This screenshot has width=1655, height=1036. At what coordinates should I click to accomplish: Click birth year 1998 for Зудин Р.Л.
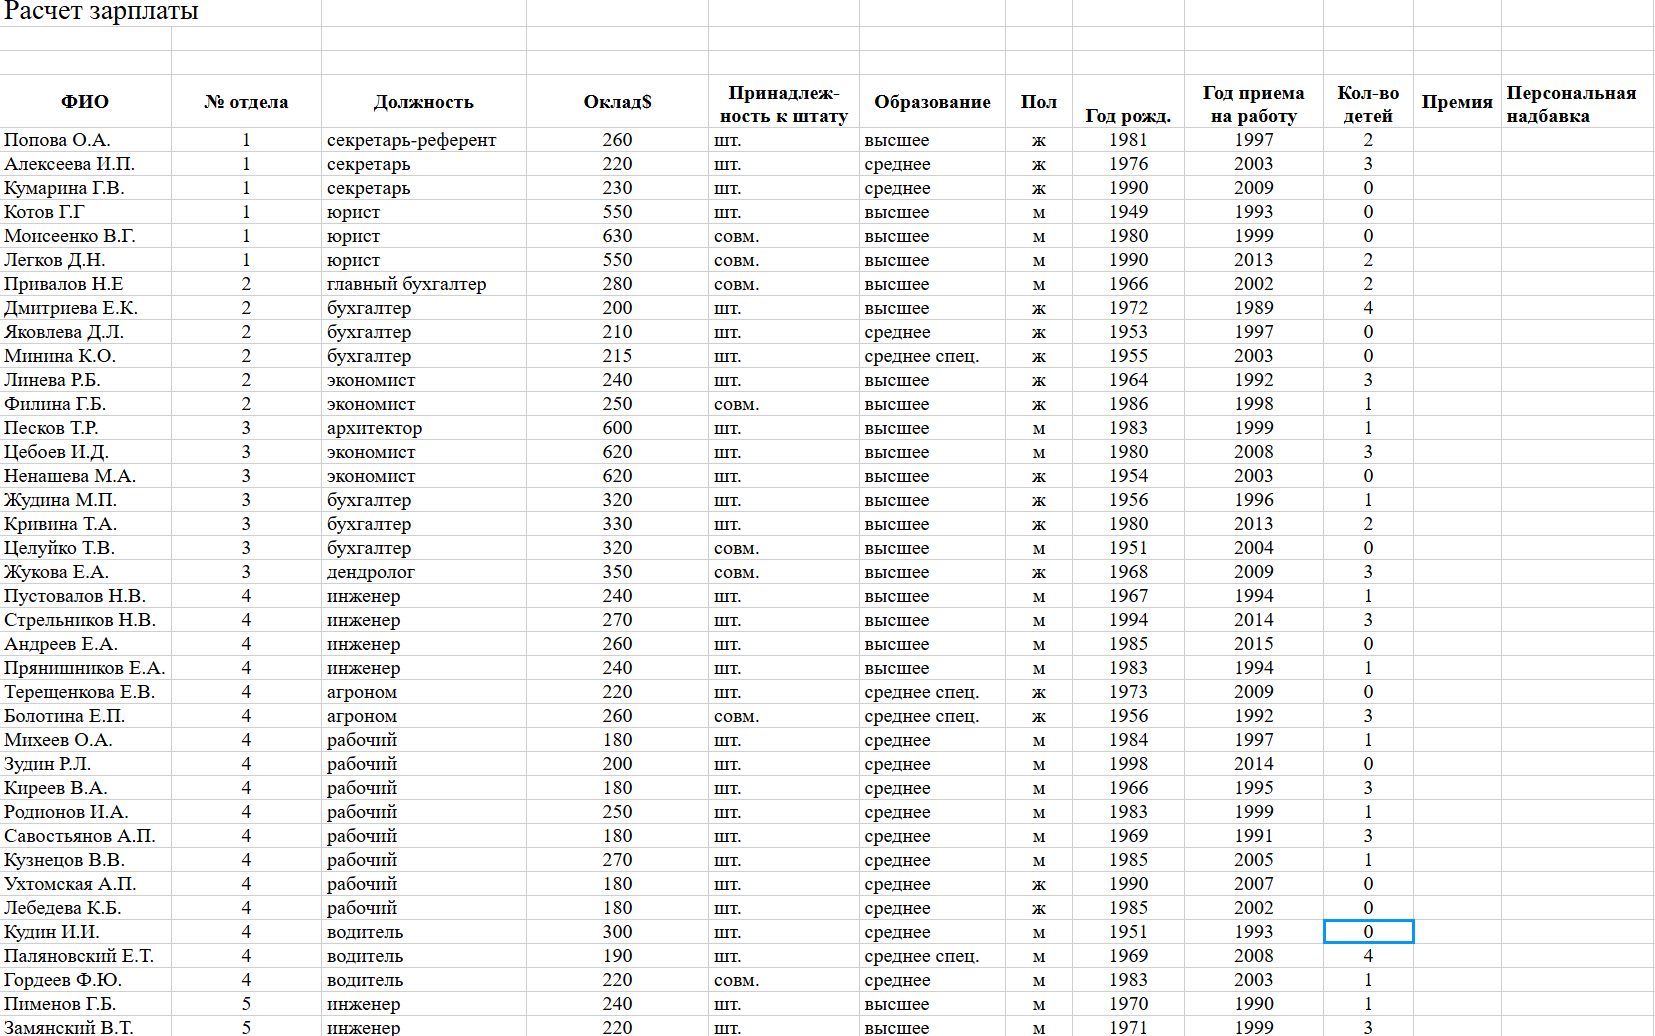click(1128, 764)
